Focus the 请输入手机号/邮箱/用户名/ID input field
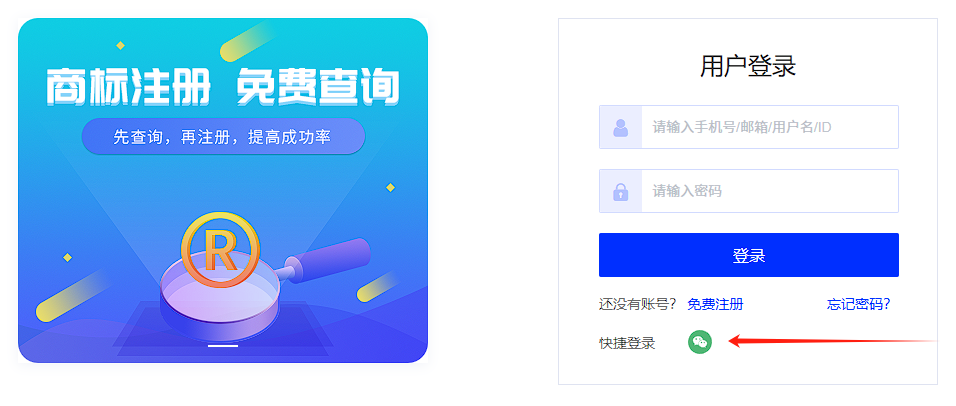Viewport: 956px width, 406px height. 749,127
